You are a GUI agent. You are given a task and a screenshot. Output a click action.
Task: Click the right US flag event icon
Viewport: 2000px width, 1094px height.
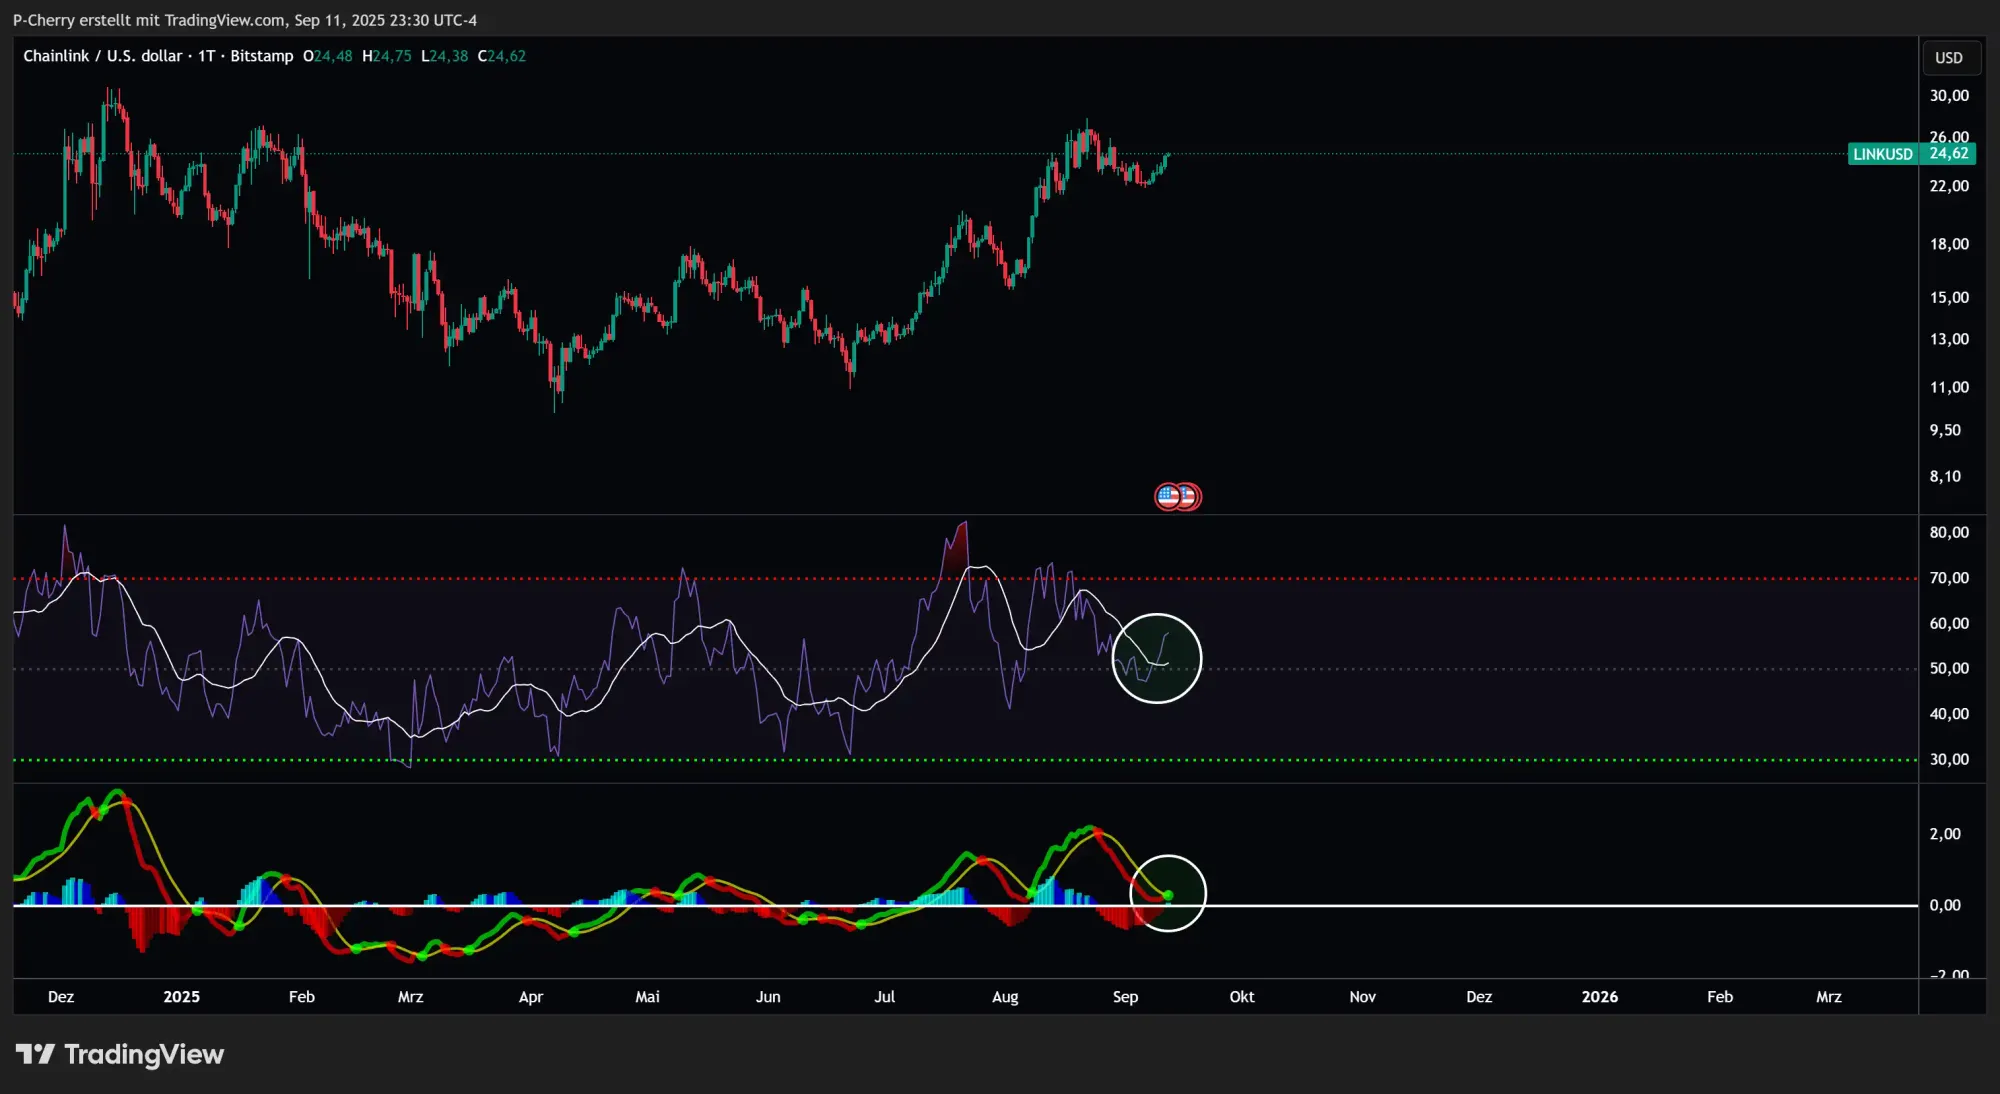tap(1190, 496)
